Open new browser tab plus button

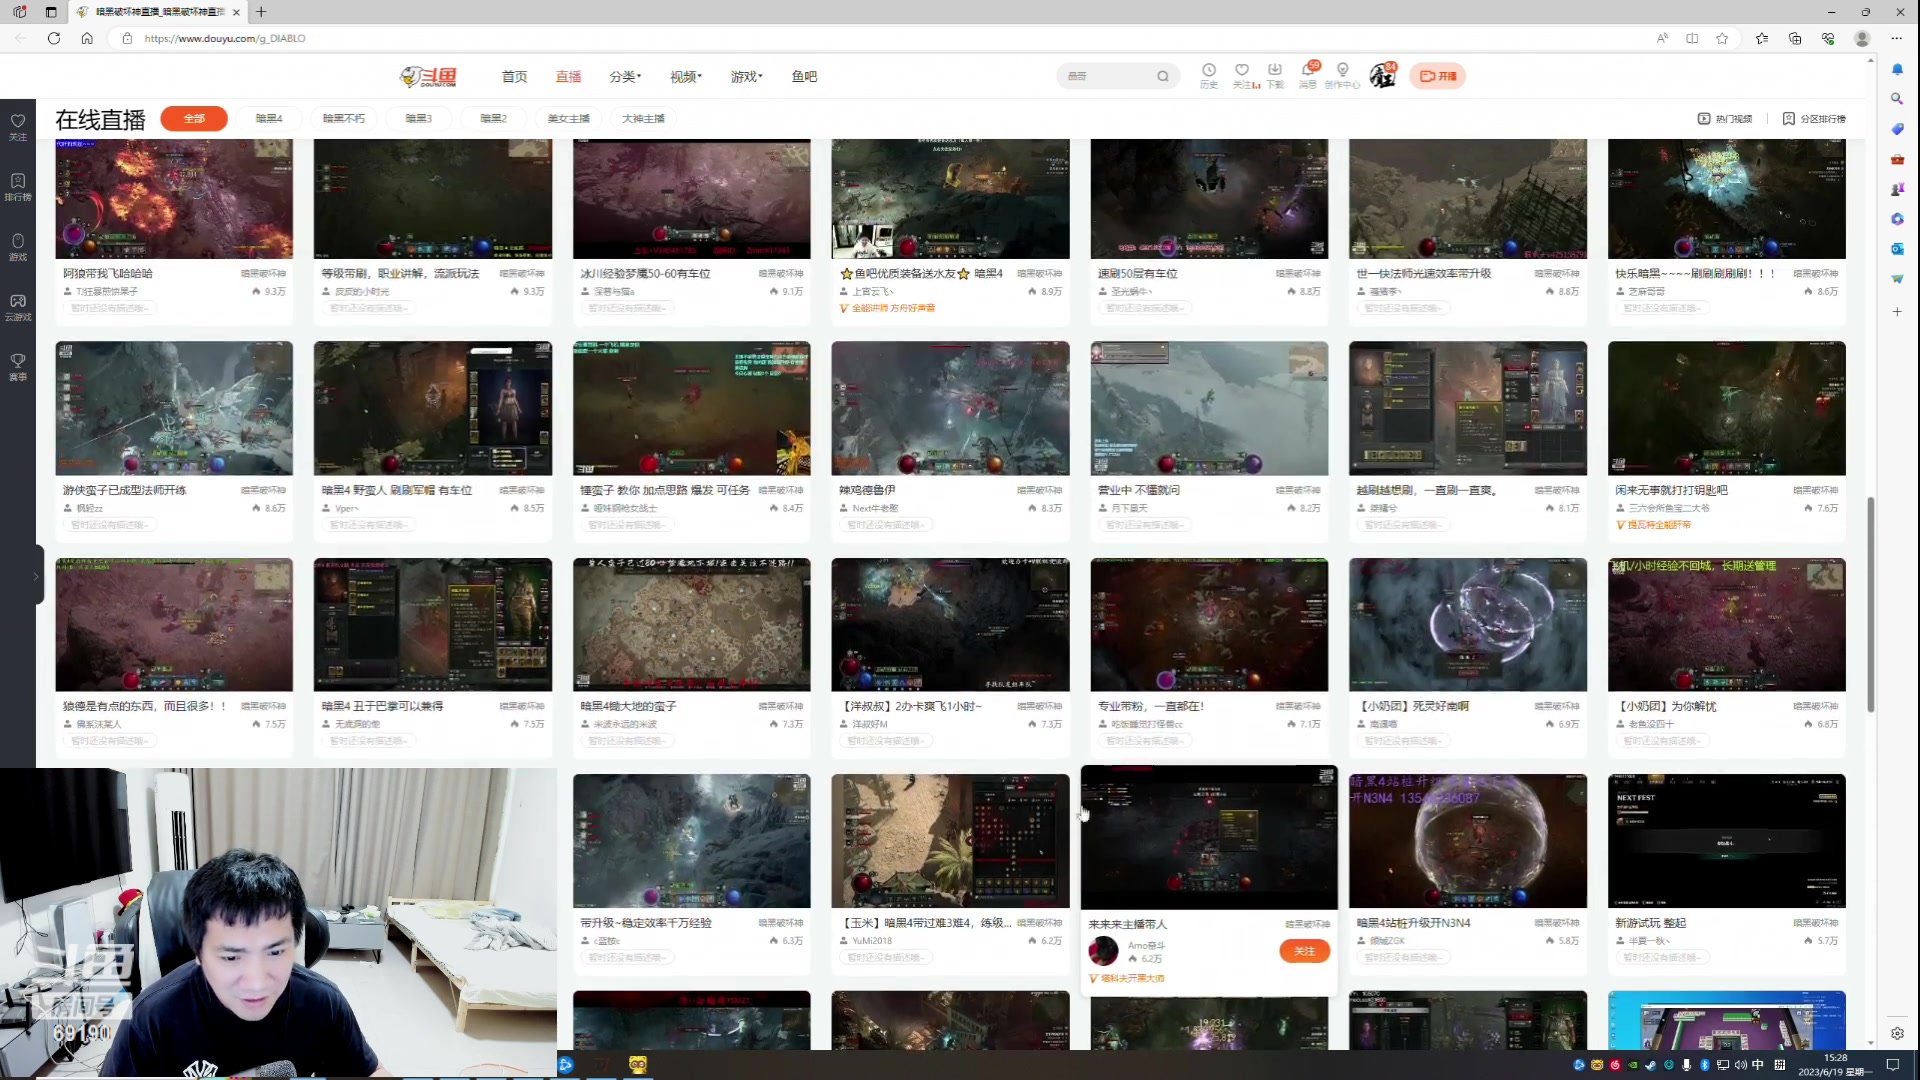(x=261, y=12)
